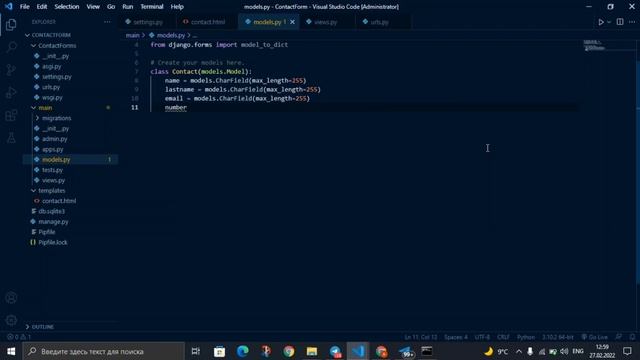Open editor More Actions ellipsis
The image size is (640, 360).
(x=632, y=22)
